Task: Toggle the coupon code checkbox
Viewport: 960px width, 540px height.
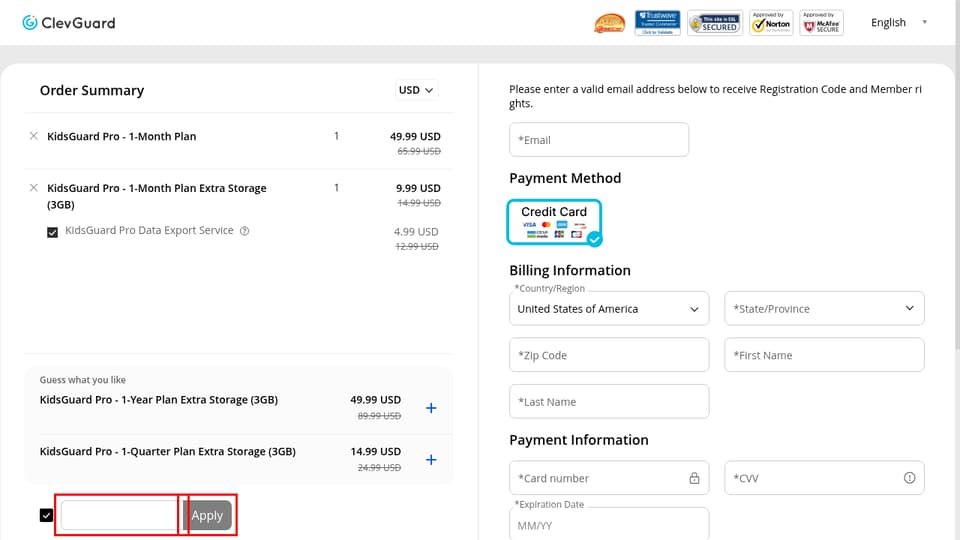Action: coord(47,515)
